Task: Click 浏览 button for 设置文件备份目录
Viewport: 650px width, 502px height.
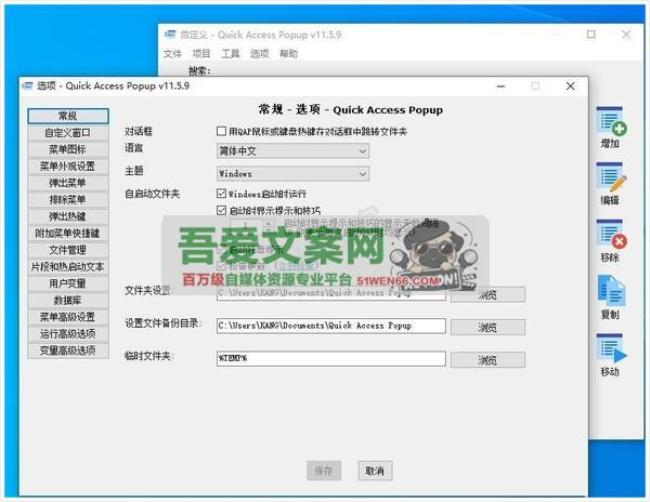Action: coord(488,327)
